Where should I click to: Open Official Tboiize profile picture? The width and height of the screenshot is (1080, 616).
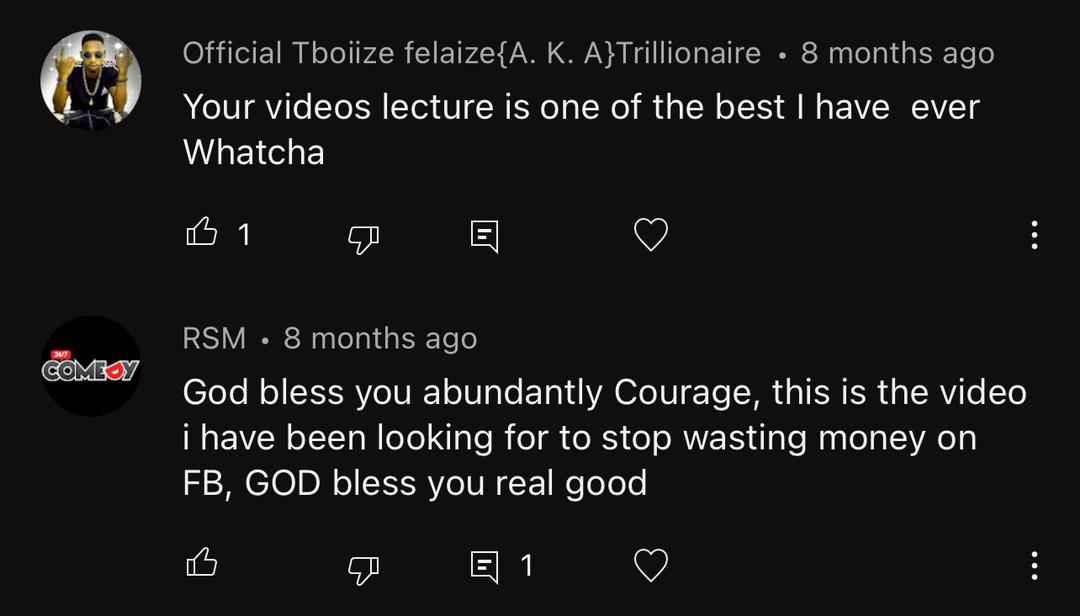91,80
